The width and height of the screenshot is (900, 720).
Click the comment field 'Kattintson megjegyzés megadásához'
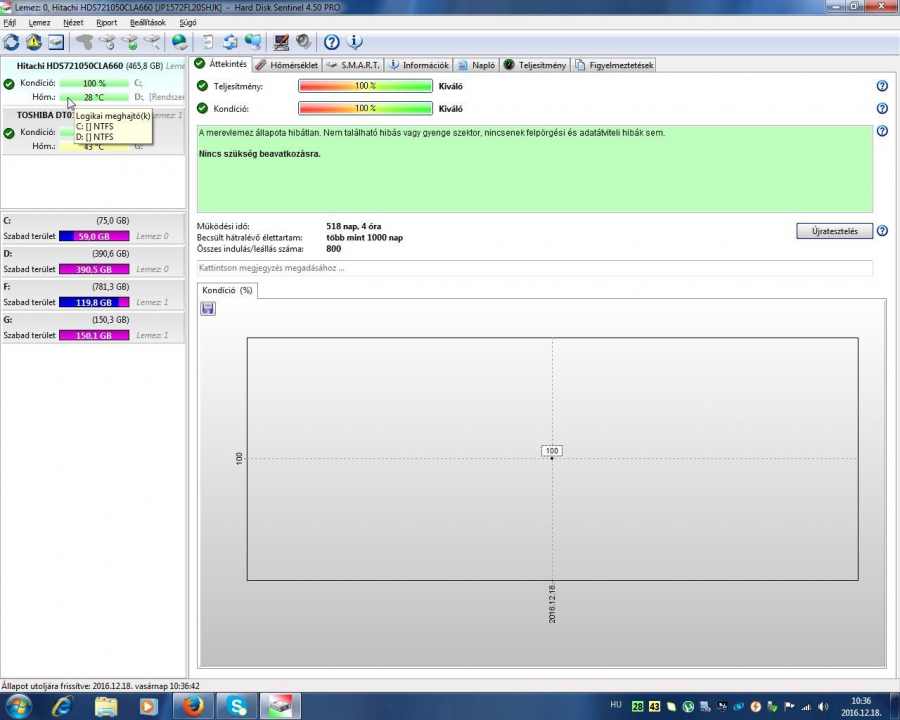534,268
